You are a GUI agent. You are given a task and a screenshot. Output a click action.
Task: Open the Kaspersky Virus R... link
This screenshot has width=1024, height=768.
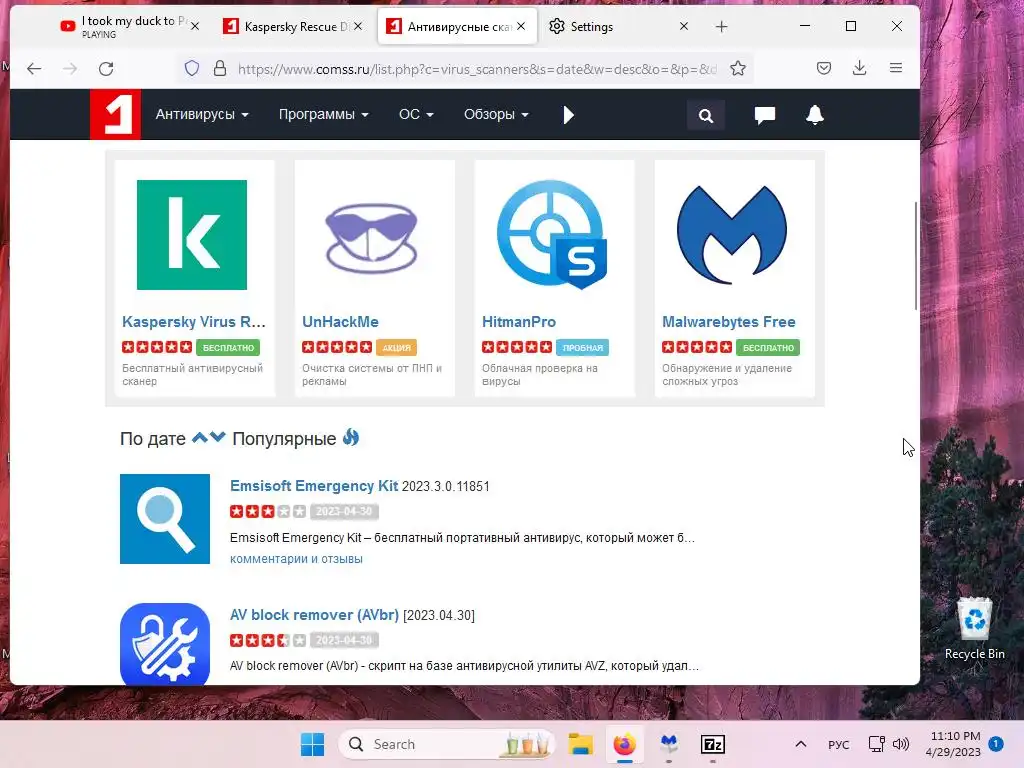[x=193, y=321]
